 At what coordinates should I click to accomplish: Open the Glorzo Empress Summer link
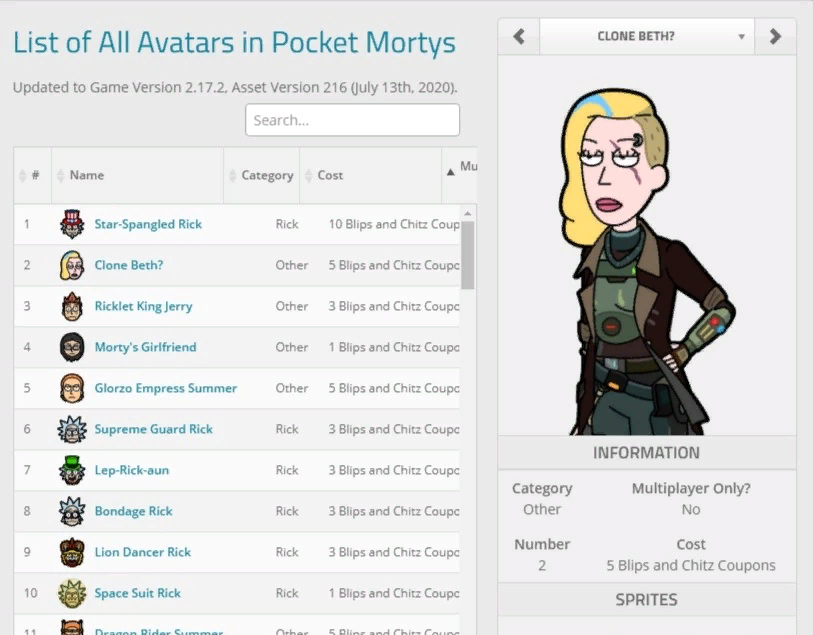165,388
